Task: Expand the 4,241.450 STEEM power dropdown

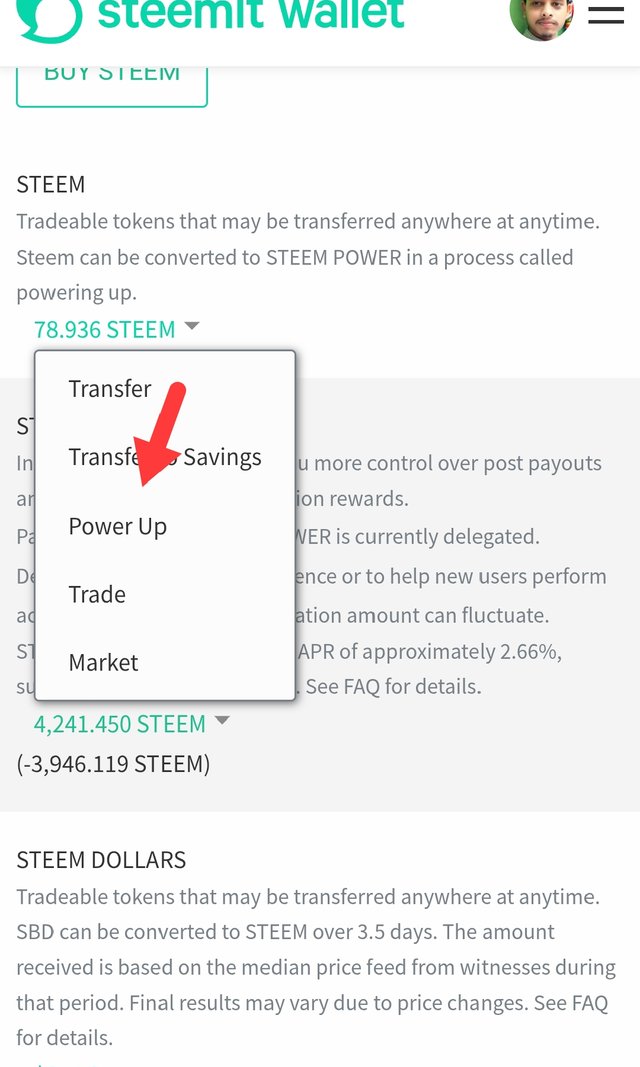Action: 120,723
